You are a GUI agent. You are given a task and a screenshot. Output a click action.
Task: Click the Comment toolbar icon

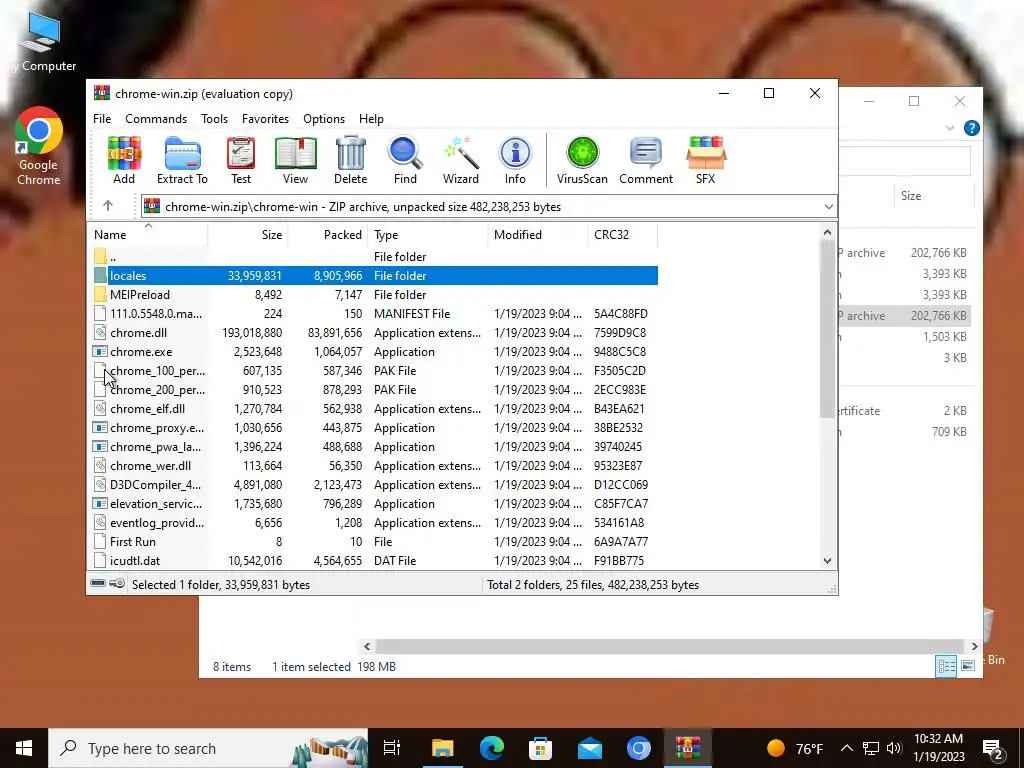tap(646, 160)
